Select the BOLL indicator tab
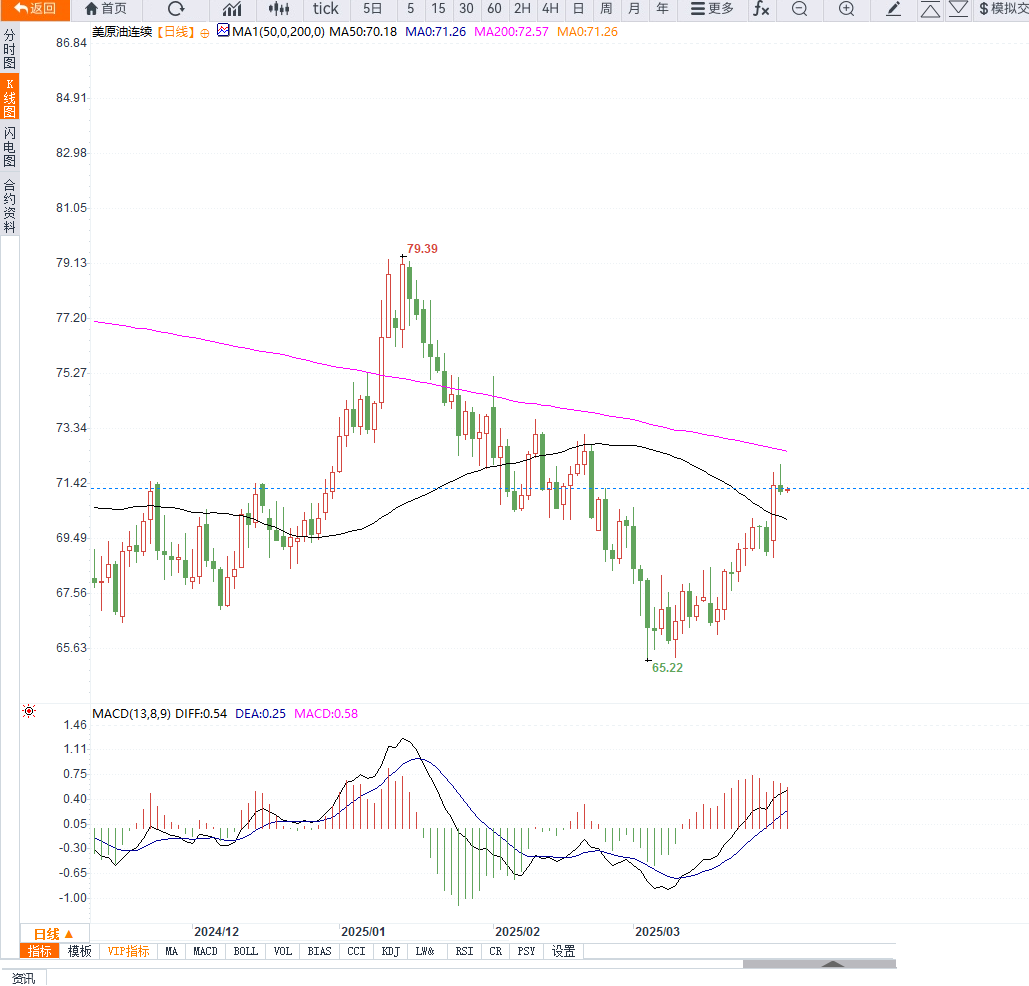Screen dimensions: 1029x986 click(245, 951)
